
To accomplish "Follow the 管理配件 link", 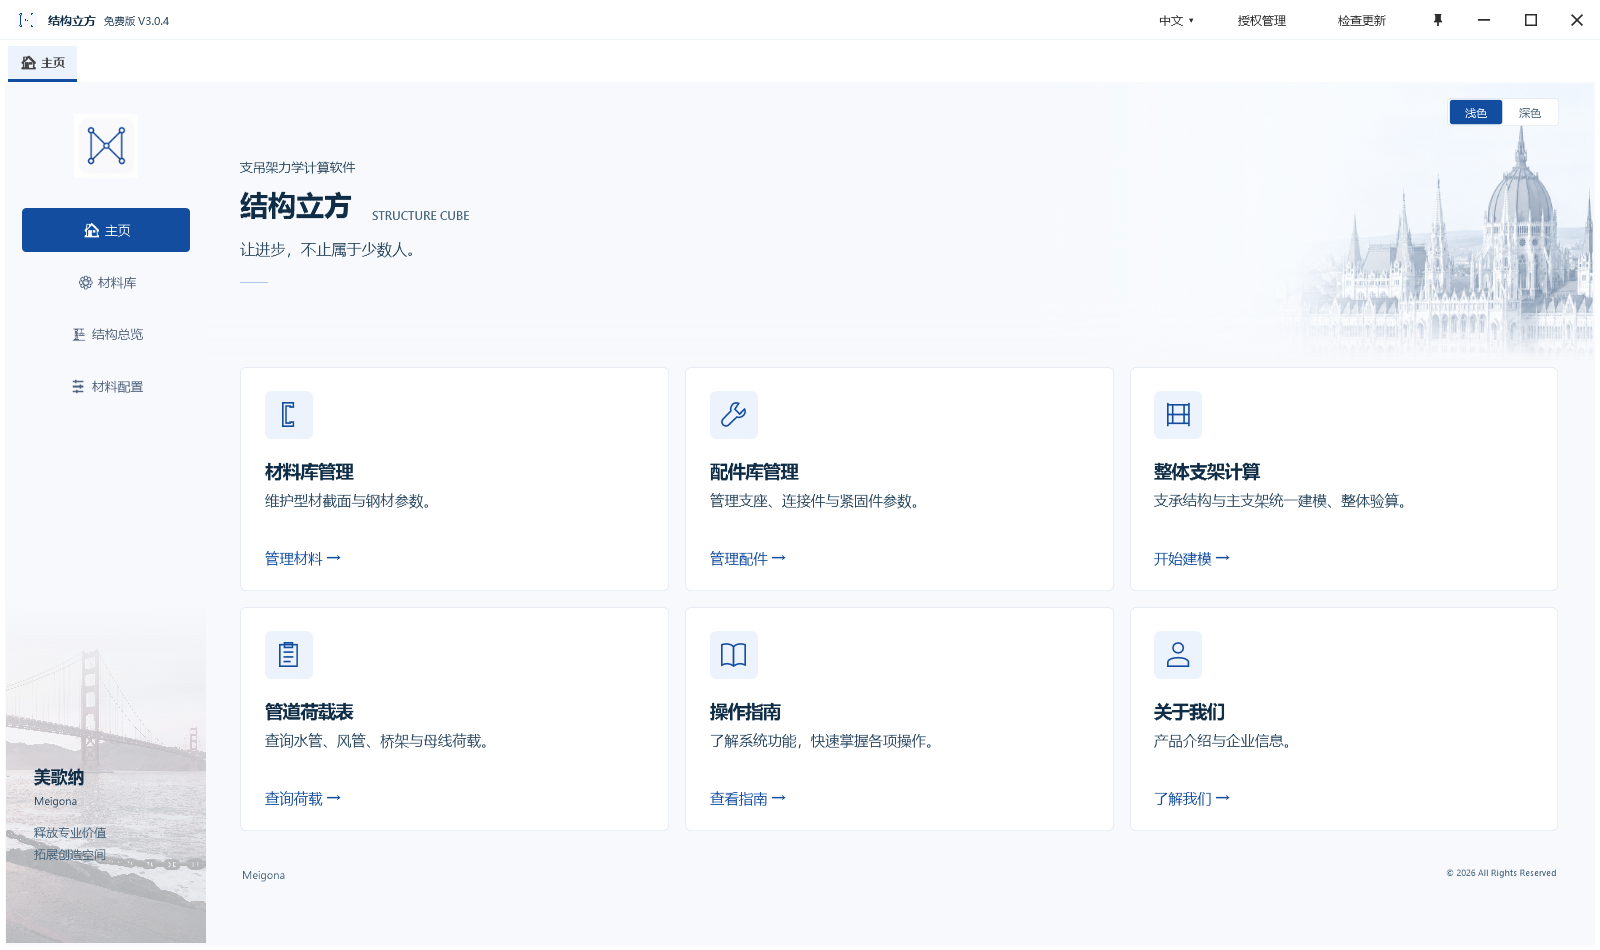I will click(748, 559).
